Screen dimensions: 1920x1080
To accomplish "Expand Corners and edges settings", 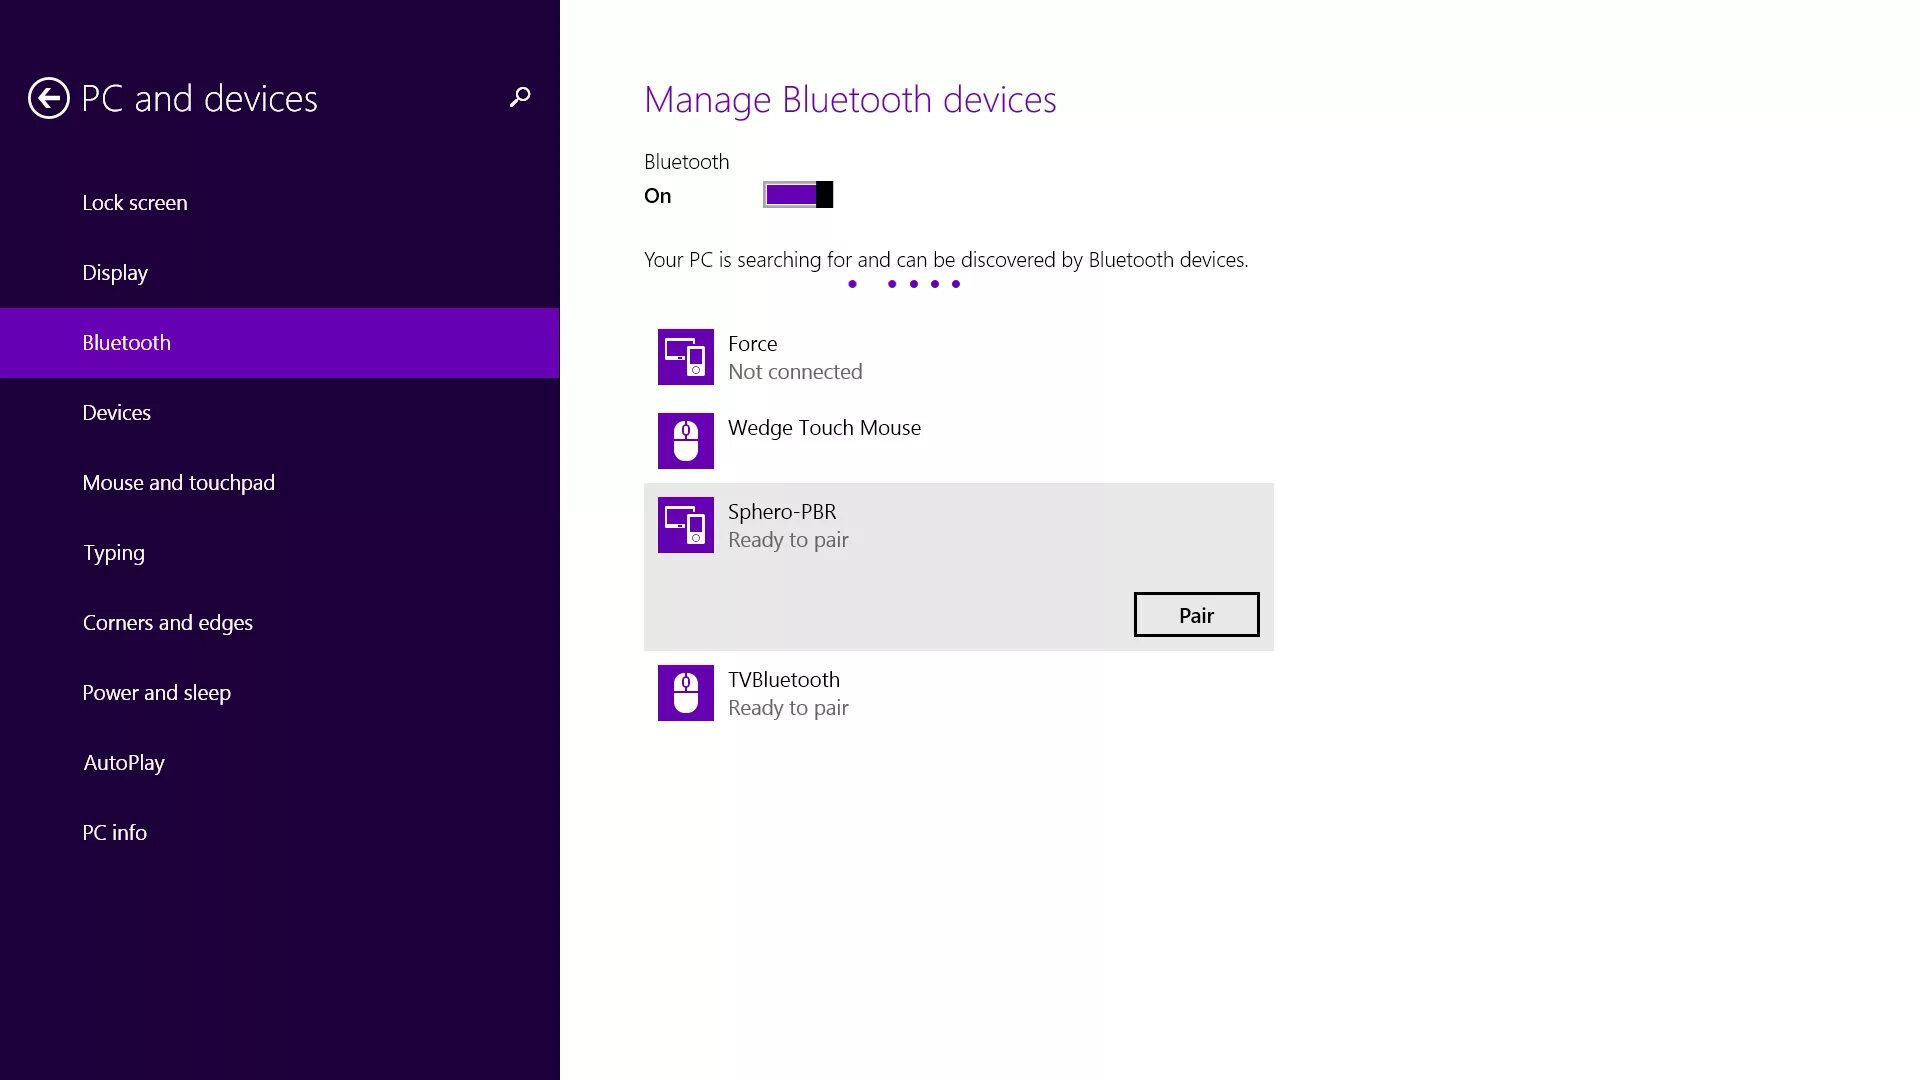I will (x=167, y=622).
